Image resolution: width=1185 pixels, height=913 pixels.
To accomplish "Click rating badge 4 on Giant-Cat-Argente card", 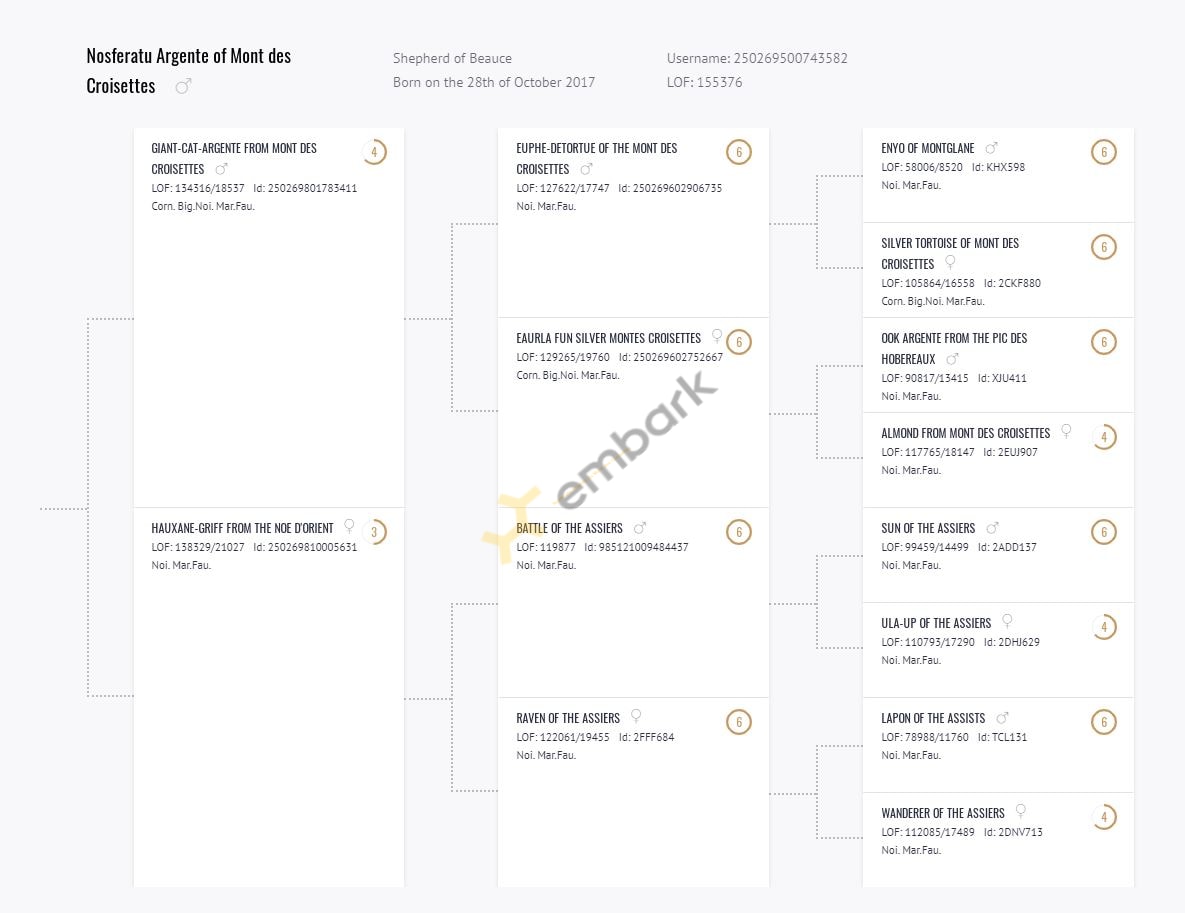I will (x=374, y=152).
